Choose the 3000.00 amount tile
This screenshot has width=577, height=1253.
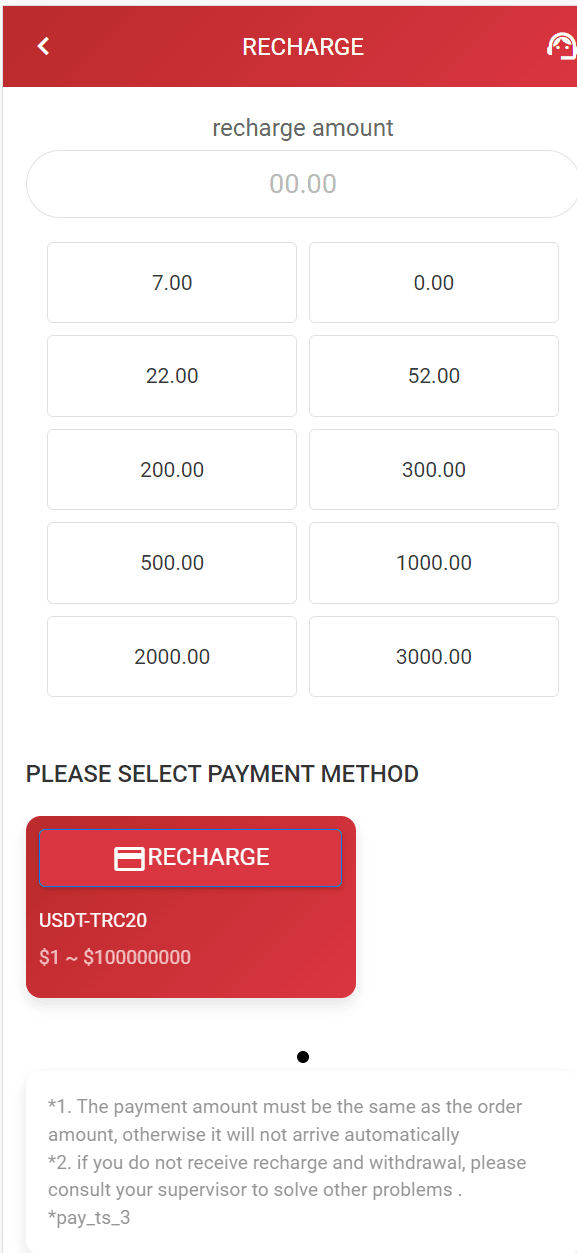tap(434, 657)
